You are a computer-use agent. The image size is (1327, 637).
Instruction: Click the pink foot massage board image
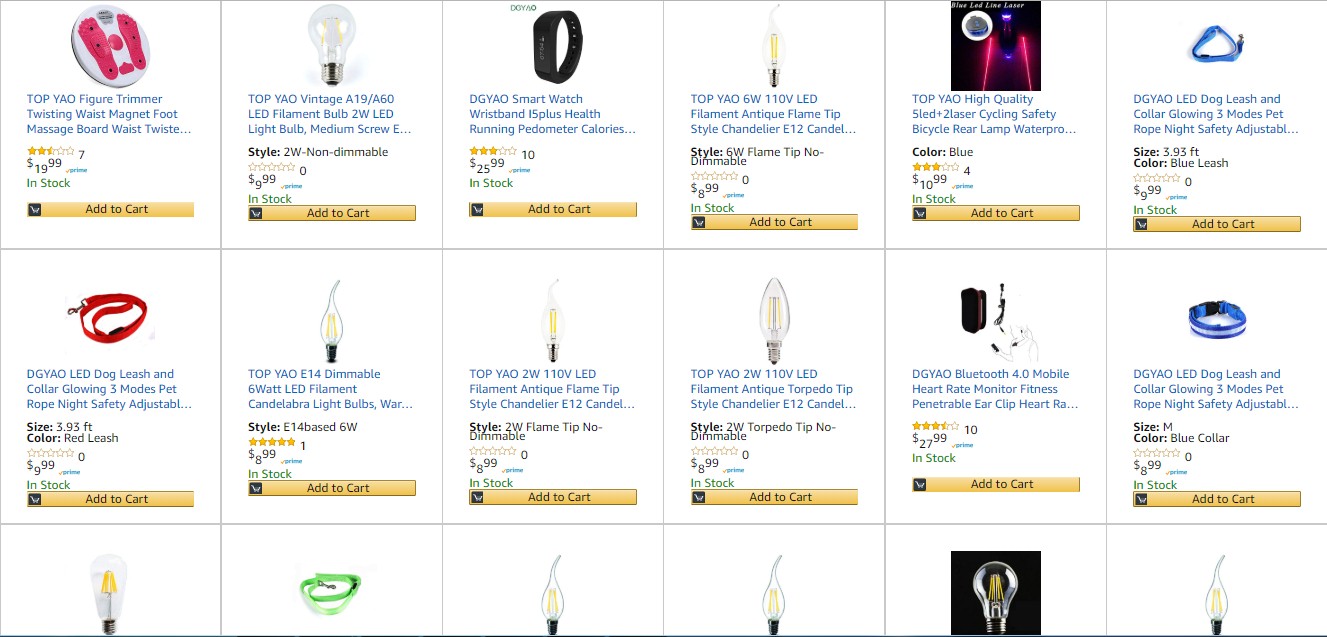(x=109, y=46)
